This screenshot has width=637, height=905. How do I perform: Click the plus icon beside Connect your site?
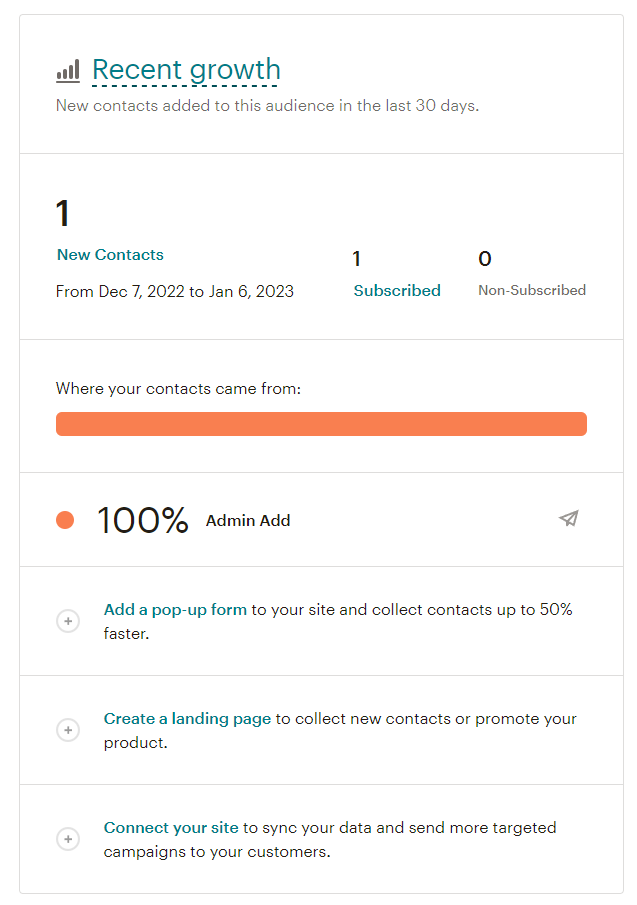(x=68, y=839)
